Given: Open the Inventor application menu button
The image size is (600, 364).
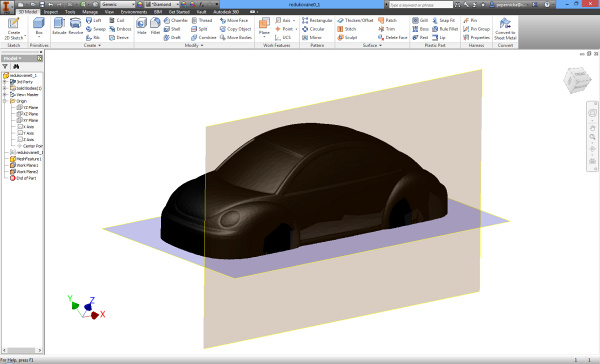Looking at the screenshot, I should pyautogui.click(x=7, y=7).
